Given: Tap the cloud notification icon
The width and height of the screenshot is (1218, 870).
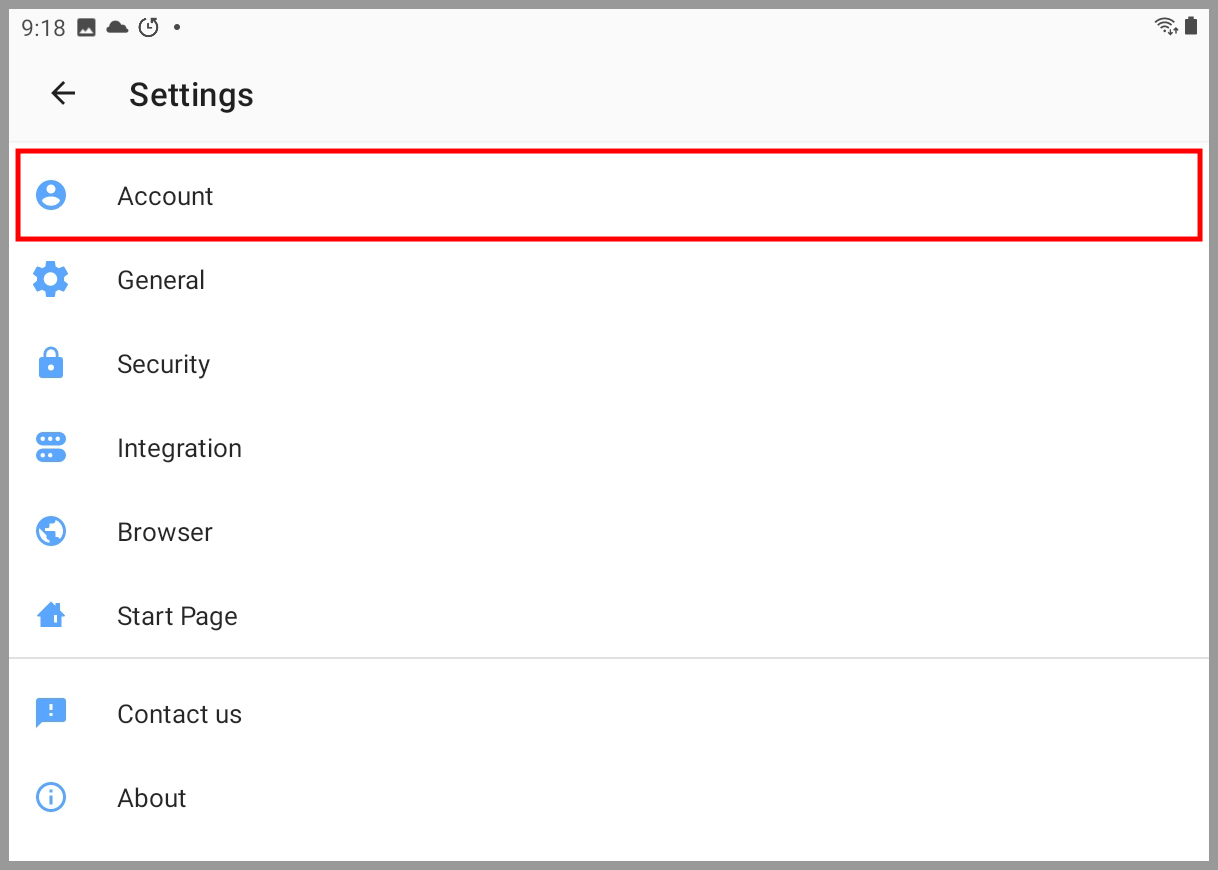Looking at the screenshot, I should tap(117, 27).
